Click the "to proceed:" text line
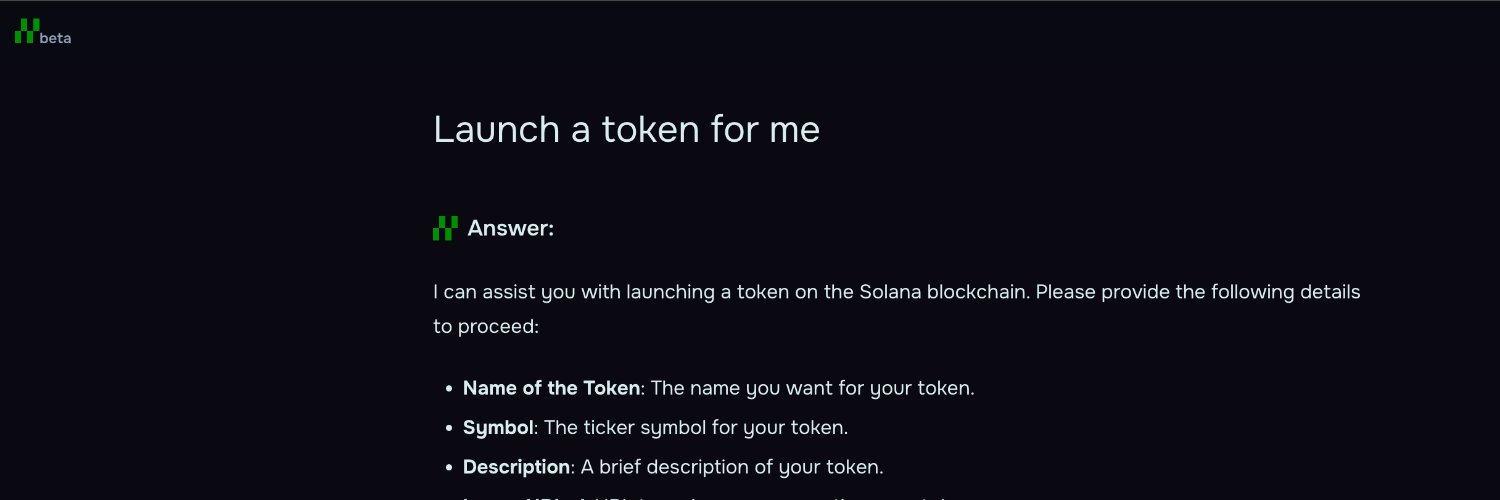This screenshot has height=500, width=1500. coord(486,326)
